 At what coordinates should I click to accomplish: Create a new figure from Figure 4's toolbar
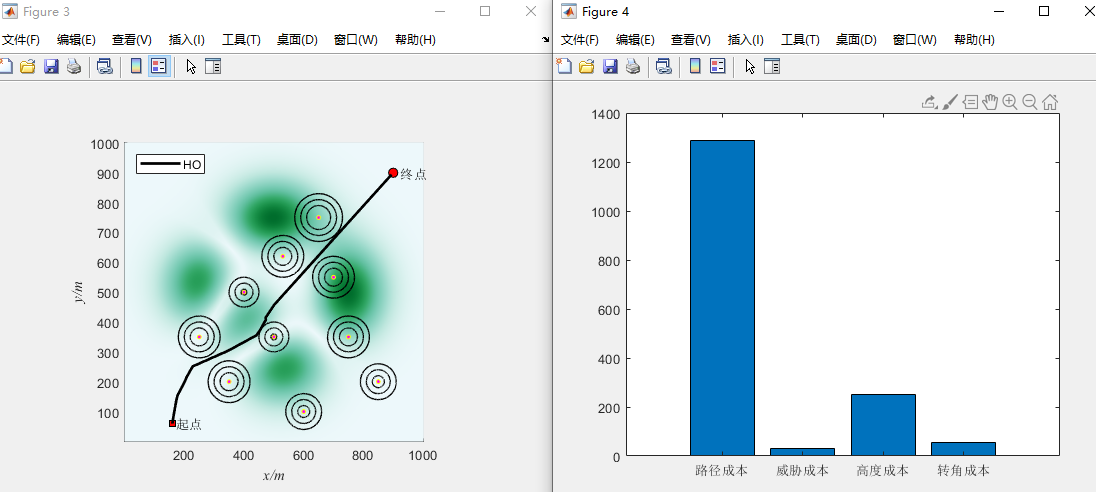pos(565,67)
